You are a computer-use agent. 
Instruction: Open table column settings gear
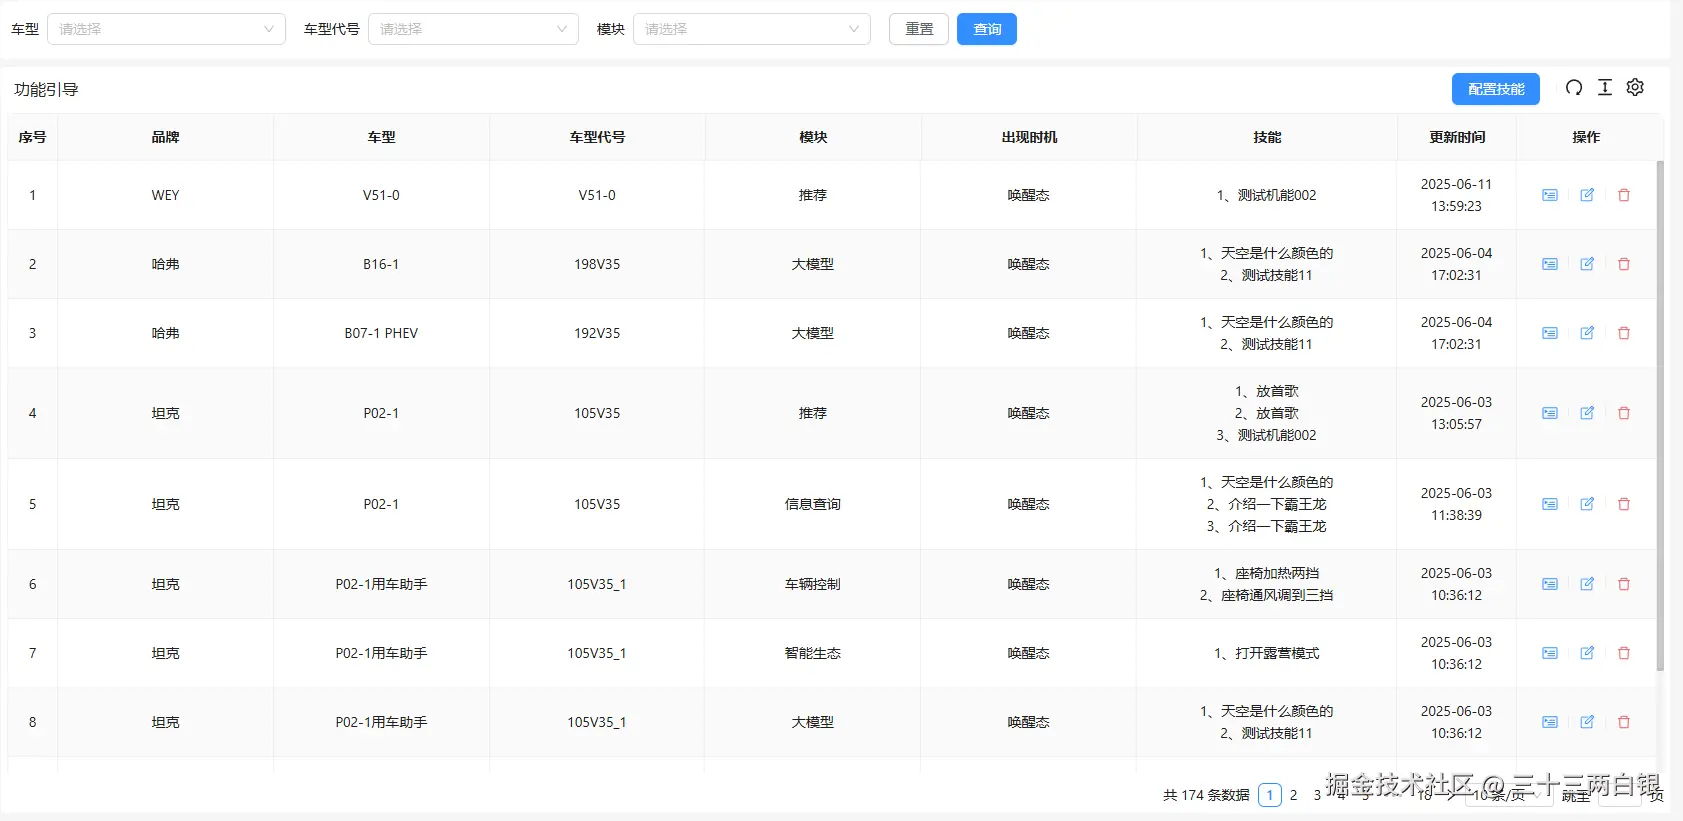pyautogui.click(x=1635, y=88)
